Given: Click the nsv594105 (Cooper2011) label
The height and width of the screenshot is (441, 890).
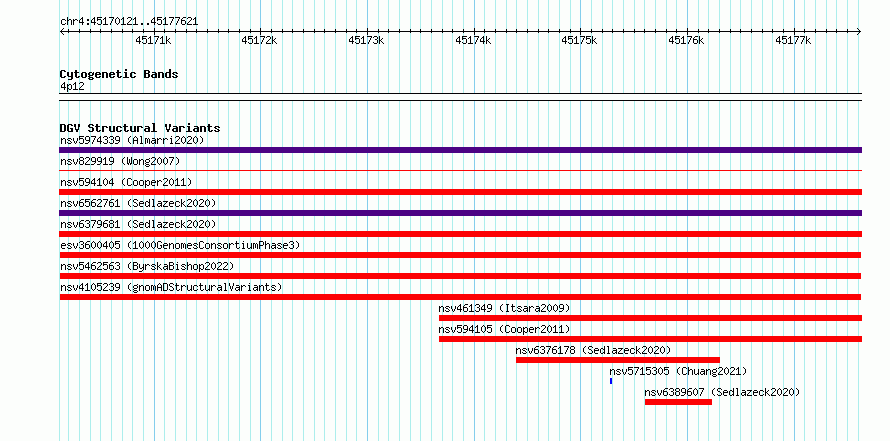Looking at the screenshot, I should 504,329.
